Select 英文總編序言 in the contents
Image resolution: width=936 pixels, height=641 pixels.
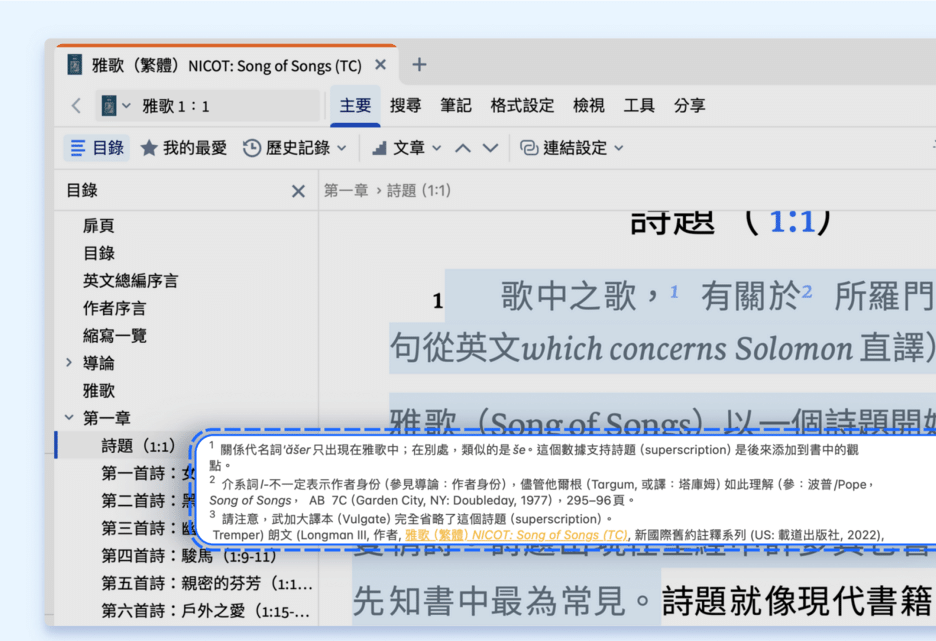(x=130, y=281)
